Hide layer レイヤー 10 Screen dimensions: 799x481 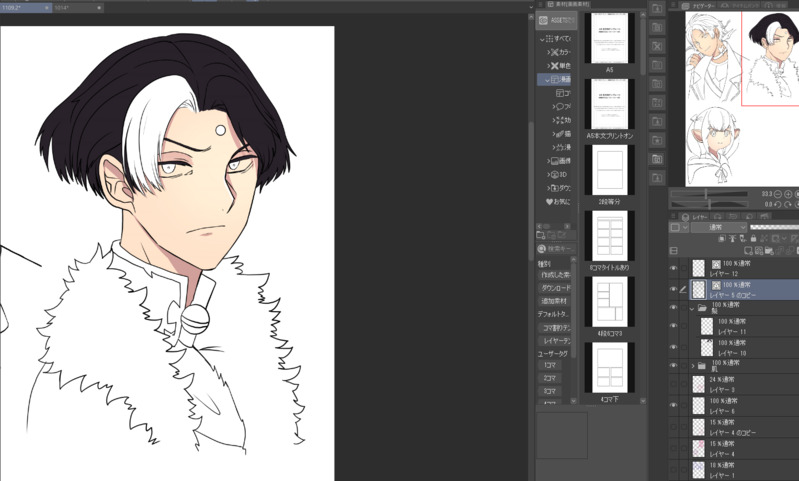pos(674,348)
